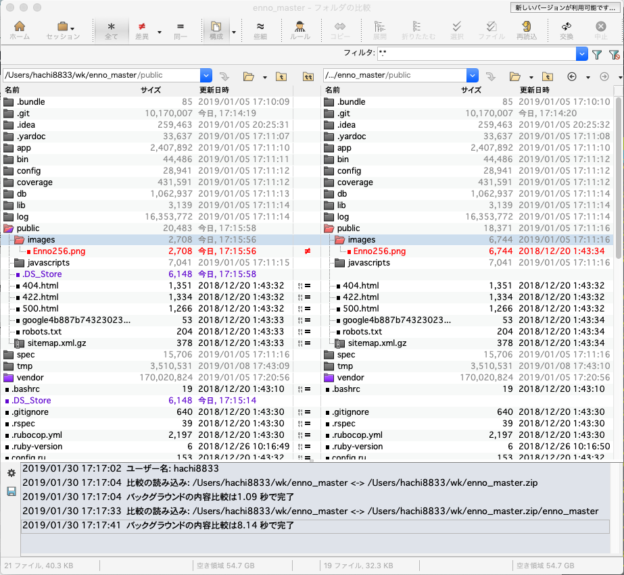Click the Structure (構成) toolbar button
The height and width of the screenshot is (575, 624).
point(213,28)
